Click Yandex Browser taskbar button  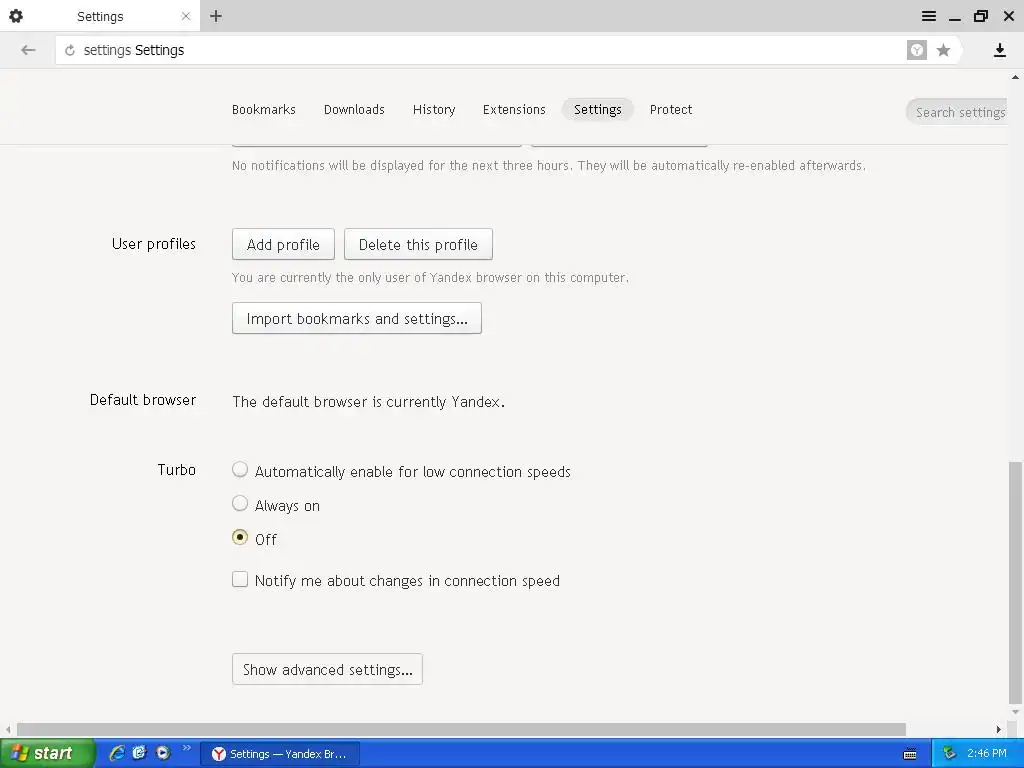click(280, 754)
